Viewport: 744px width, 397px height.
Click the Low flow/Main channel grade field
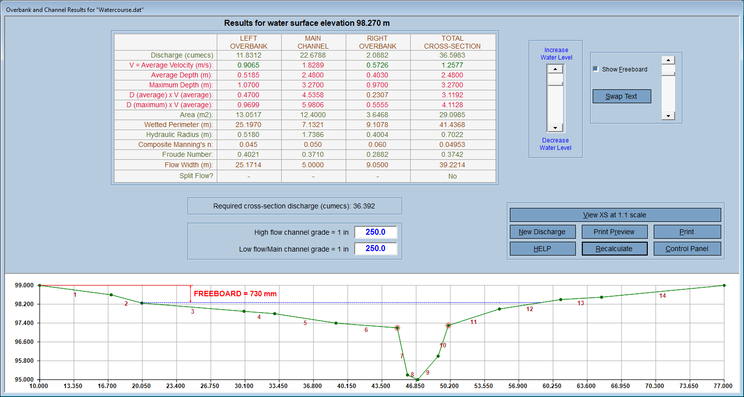(375, 249)
